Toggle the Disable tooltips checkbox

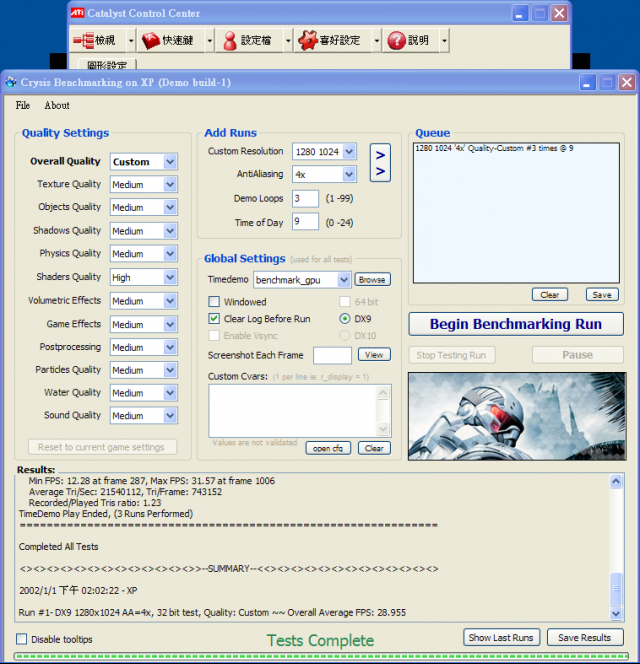point(22,639)
